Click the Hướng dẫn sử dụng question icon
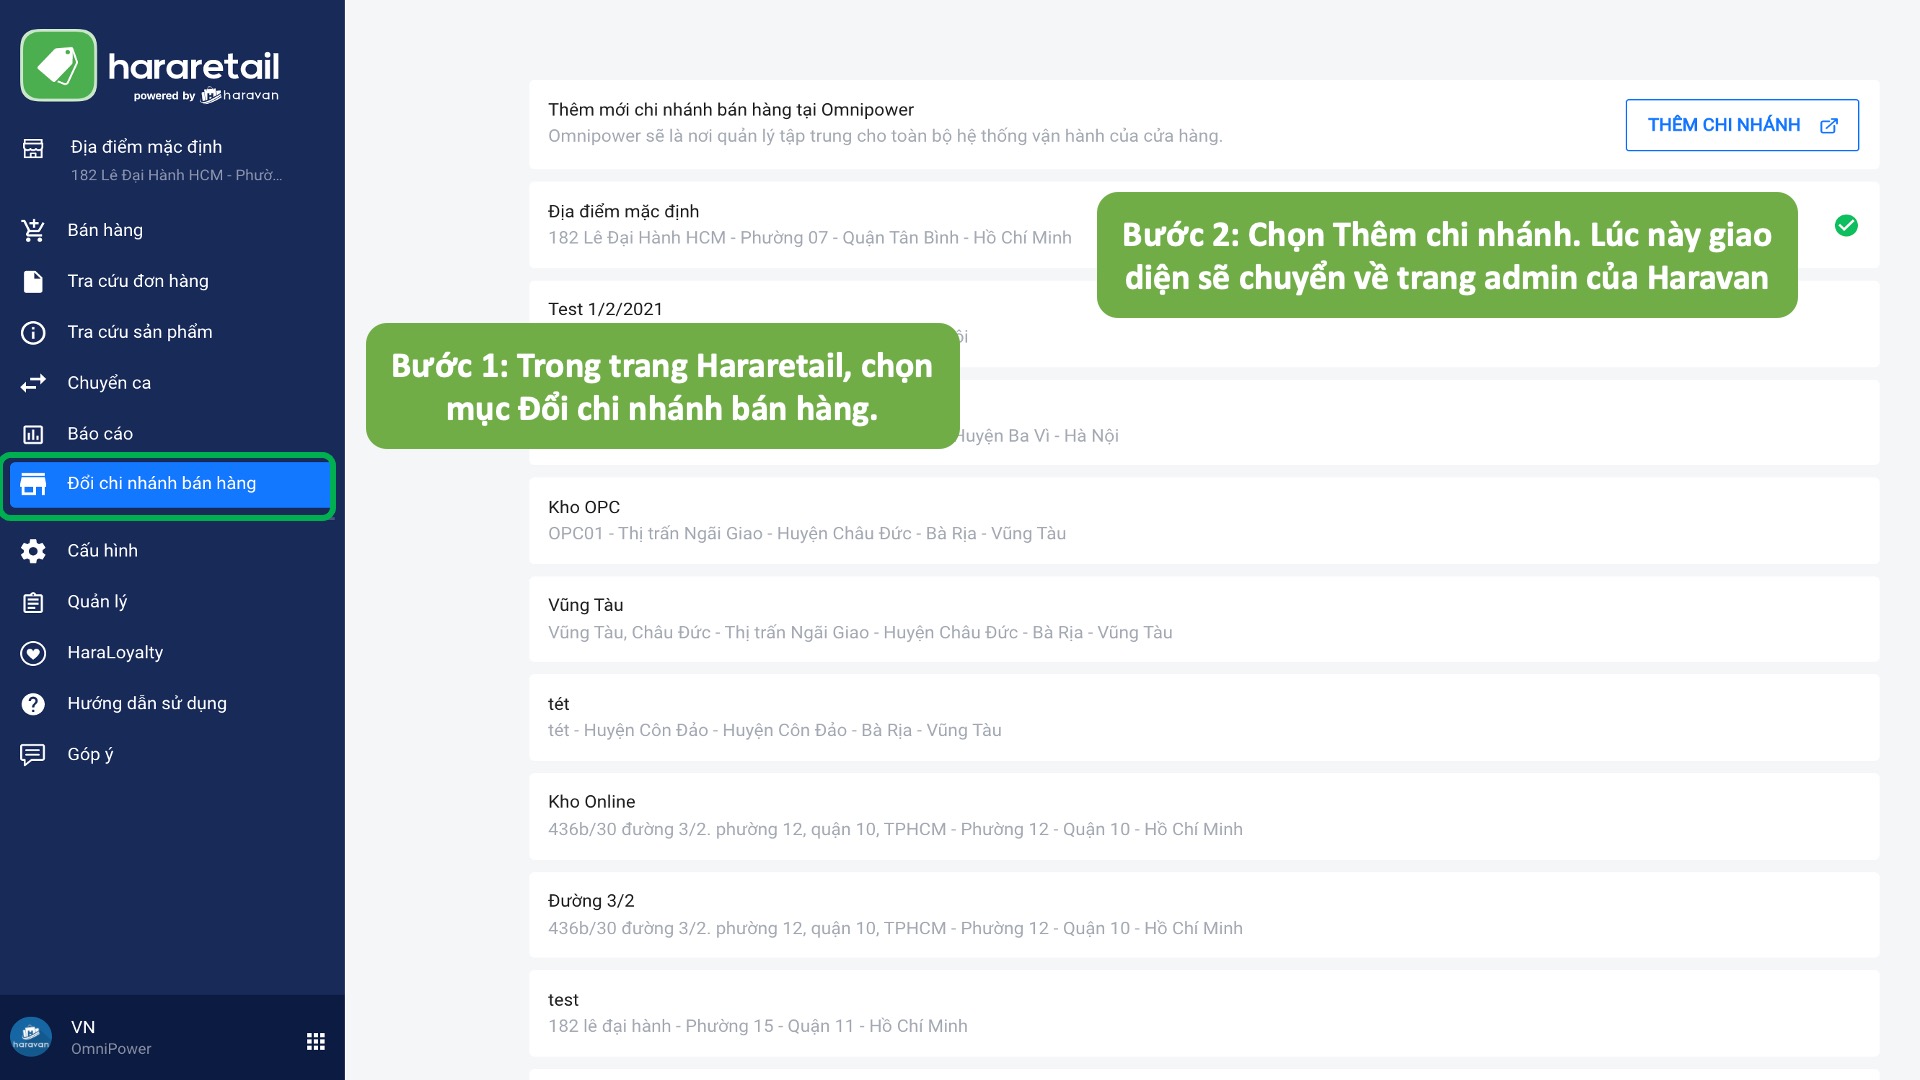 coord(33,704)
